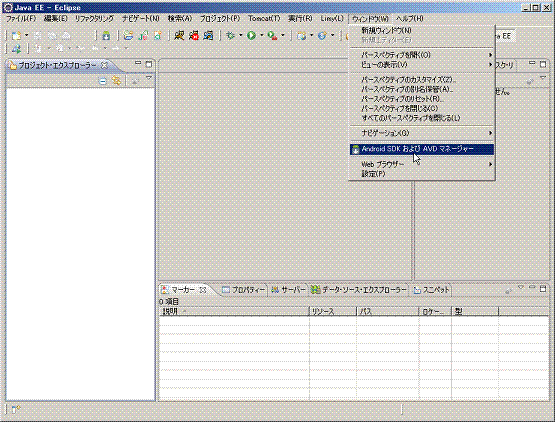Viewport: 555px width, 422px height.
Task: Choose パースペクティブのカスタマイズ(Z) entry
Action: coord(422,79)
